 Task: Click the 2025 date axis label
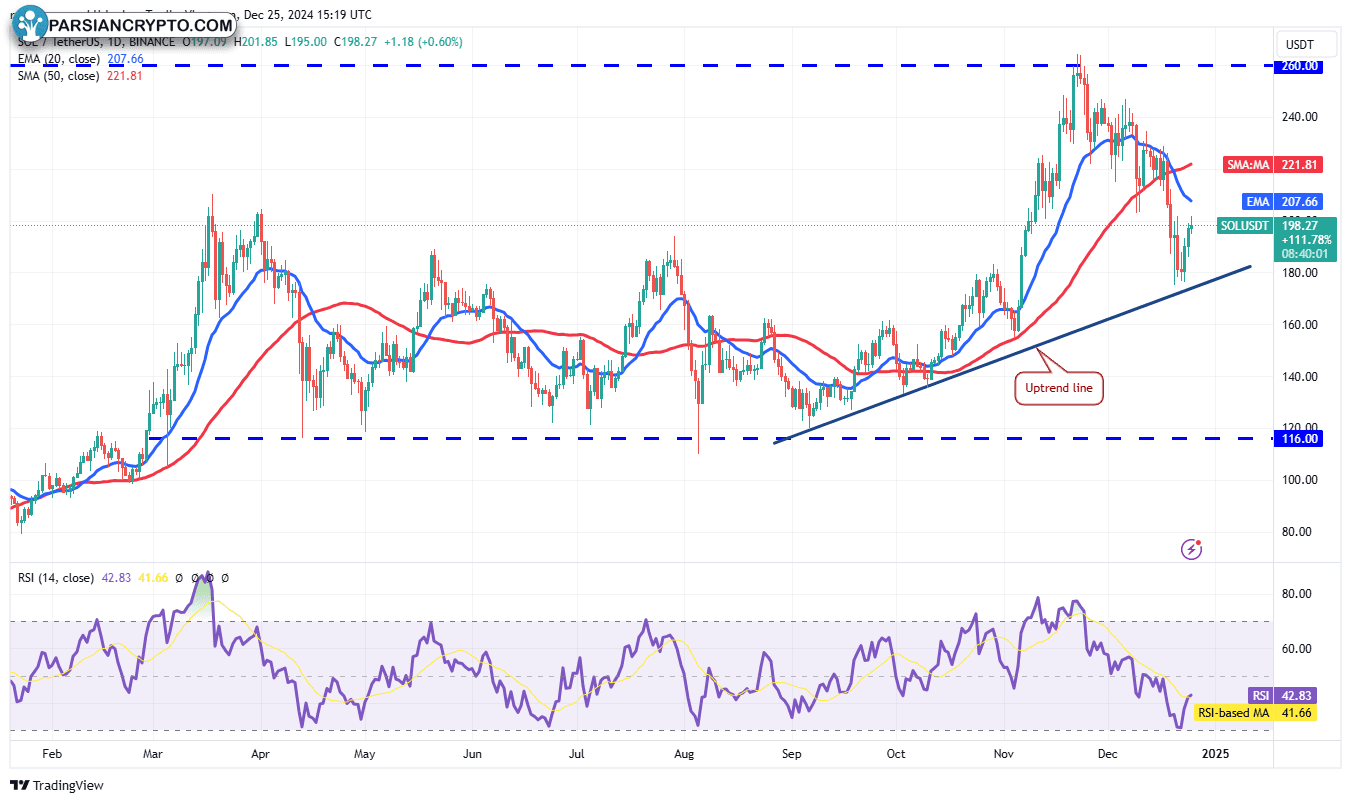click(1214, 753)
